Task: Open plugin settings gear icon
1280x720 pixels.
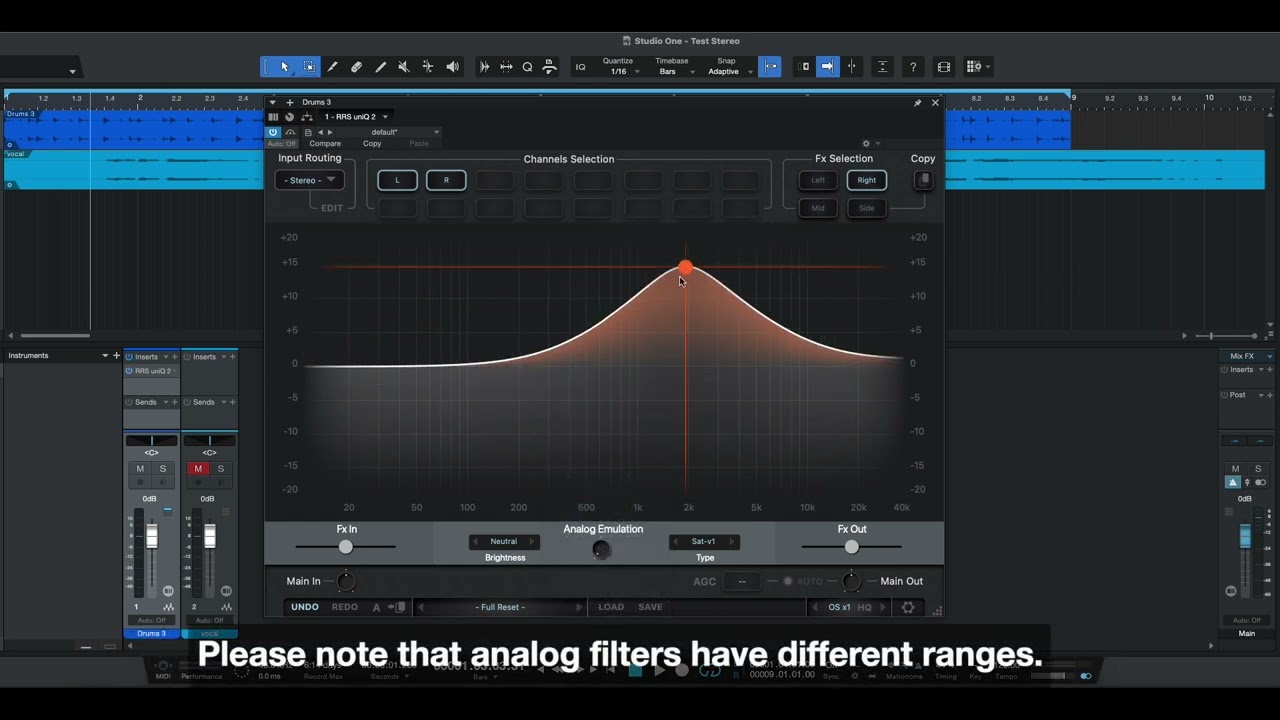Action: click(908, 607)
